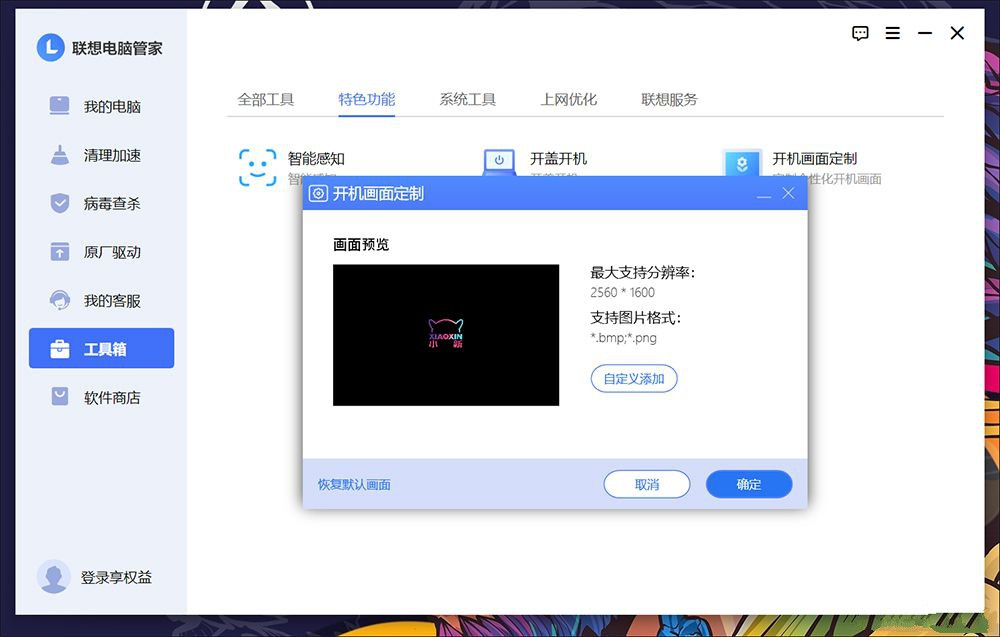The image size is (1000, 637).
Task: Click the user avatar icon
Action: click(x=53, y=577)
